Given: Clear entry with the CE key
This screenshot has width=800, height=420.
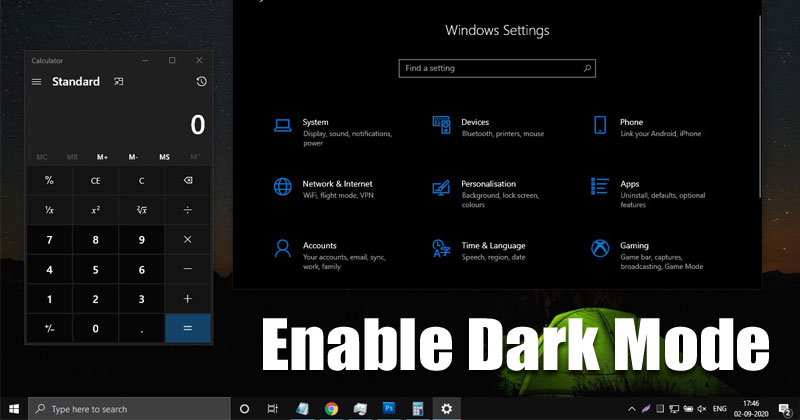Looking at the screenshot, I should [95, 180].
